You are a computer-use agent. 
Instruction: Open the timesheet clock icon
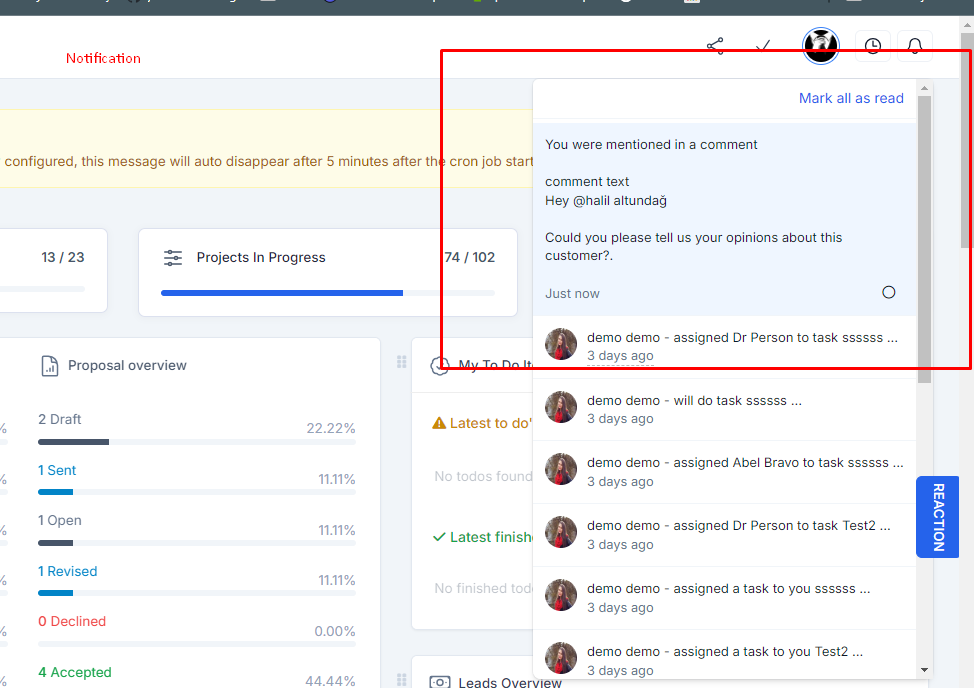(872, 46)
